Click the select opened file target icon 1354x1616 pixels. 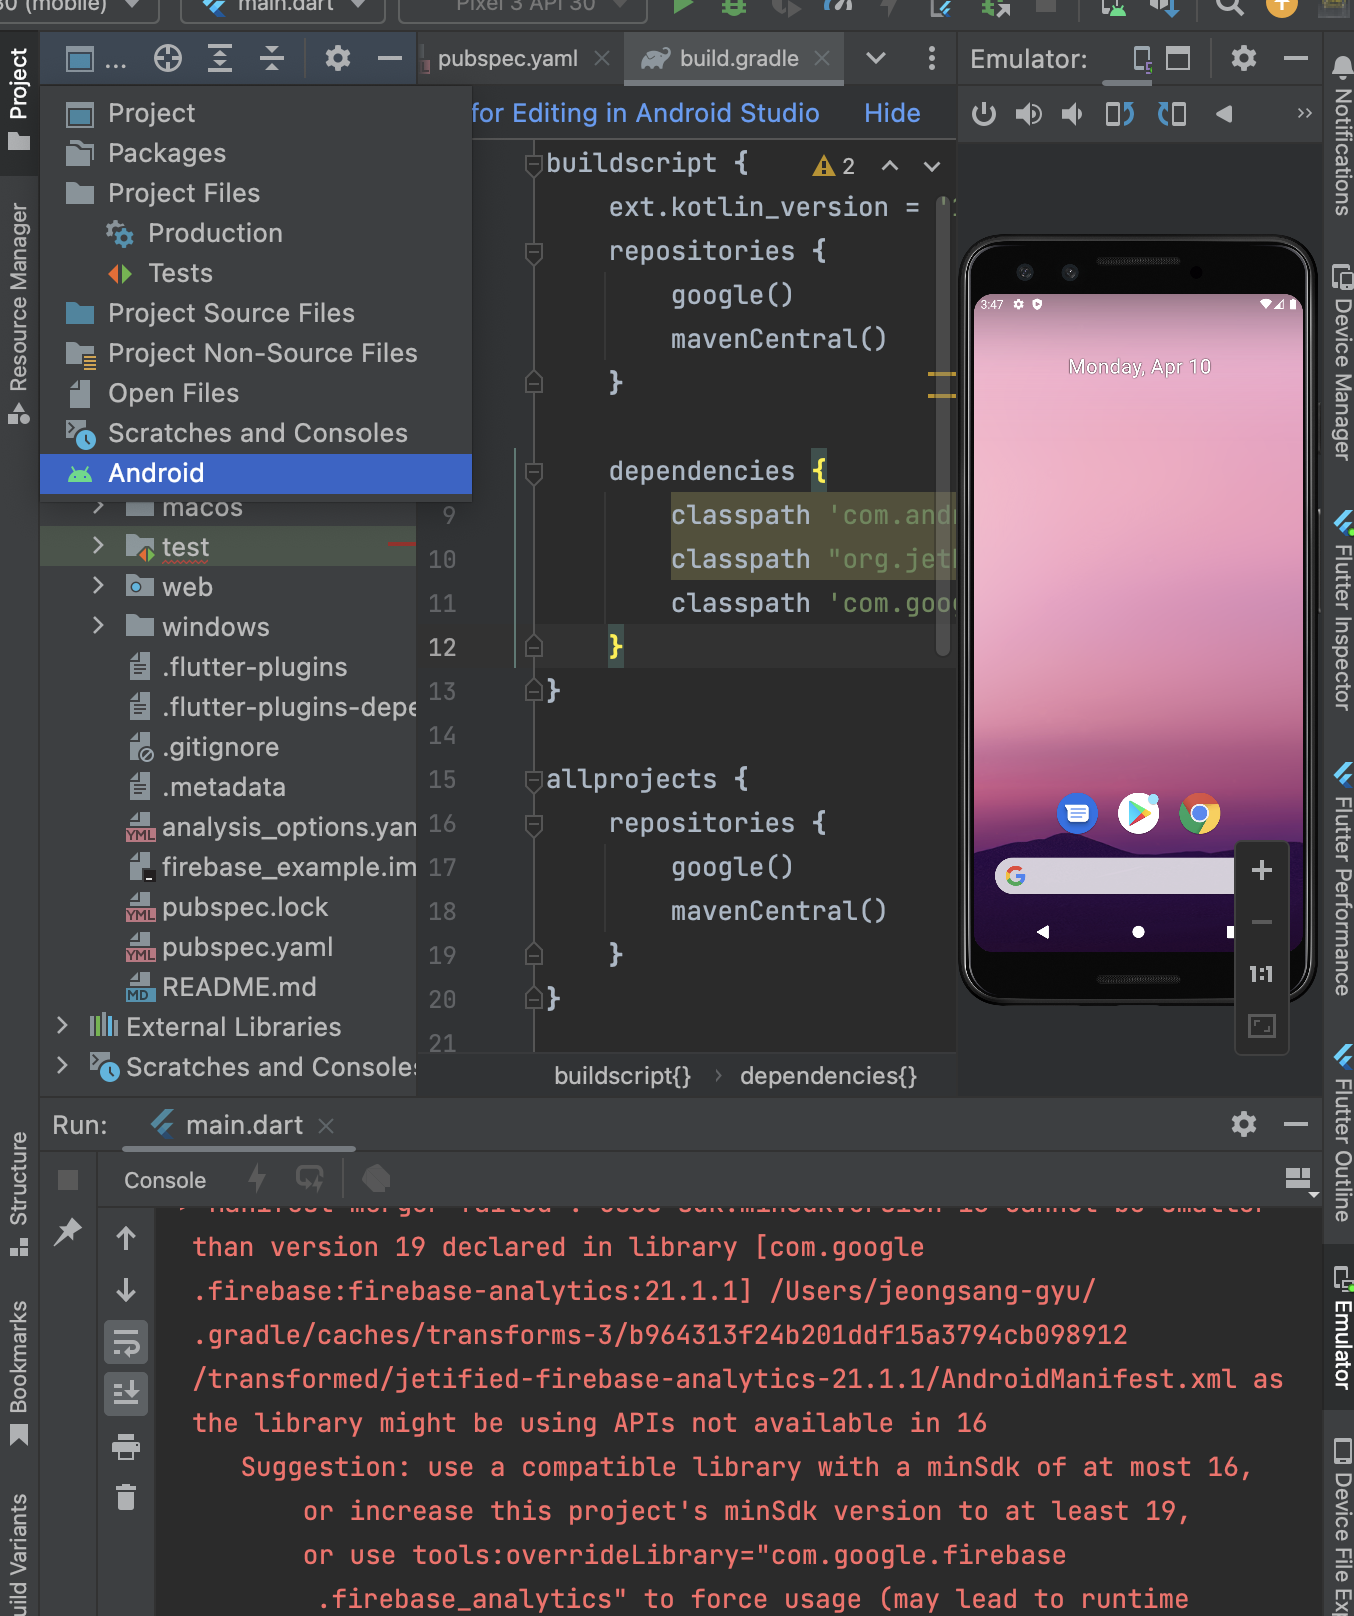pyautogui.click(x=168, y=58)
